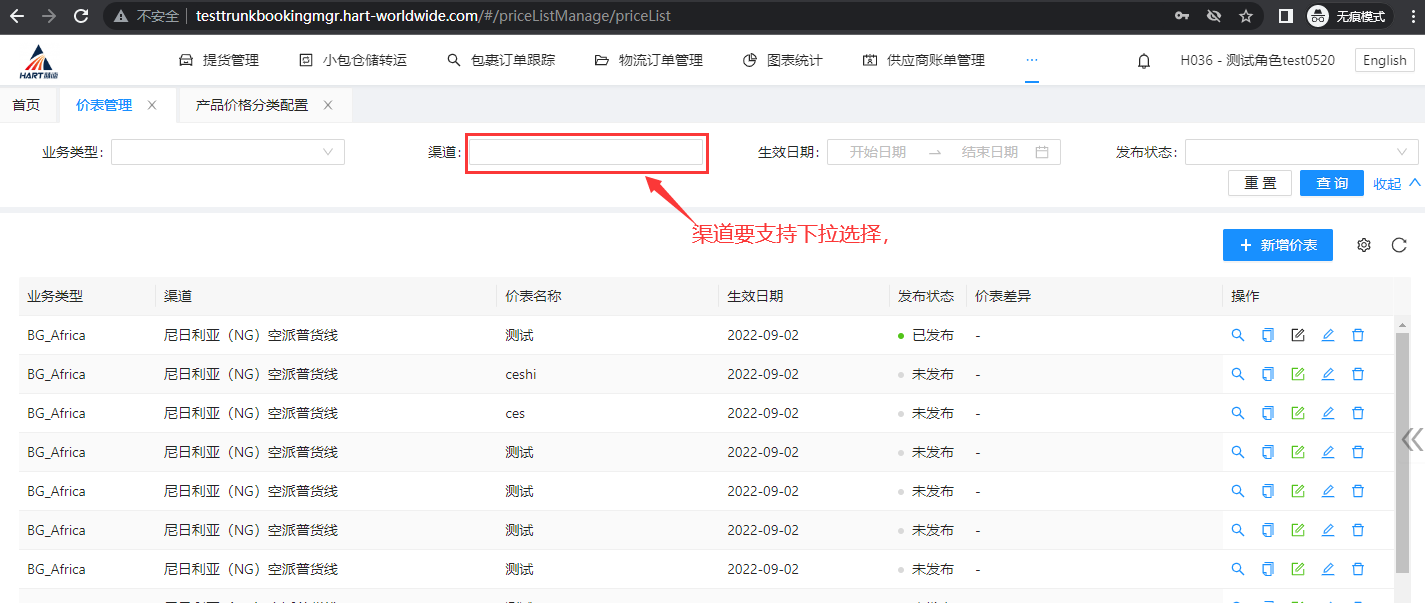Expand the 业务类型 dropdown
Image resolution: width=1425 pixels, height=603 pixels.
[x=228, y=152]
